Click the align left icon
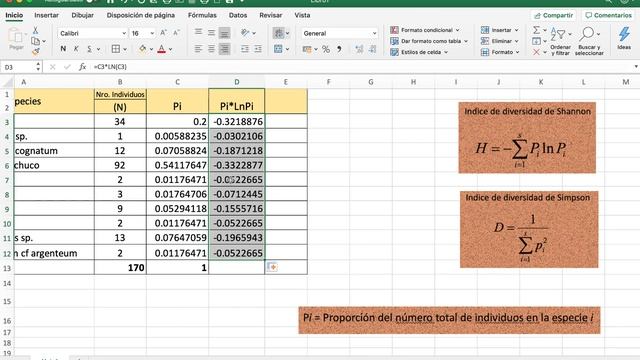Screen dimensions: 640x360 (x=198, y=49)
